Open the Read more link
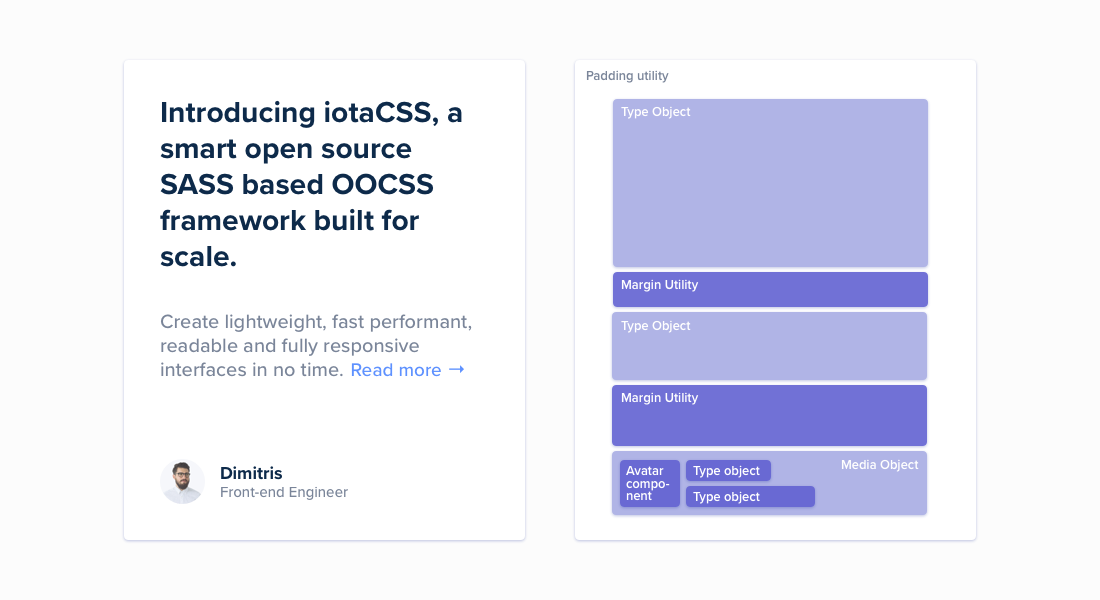Screen dimensions: 1100x600 point(396,370)
